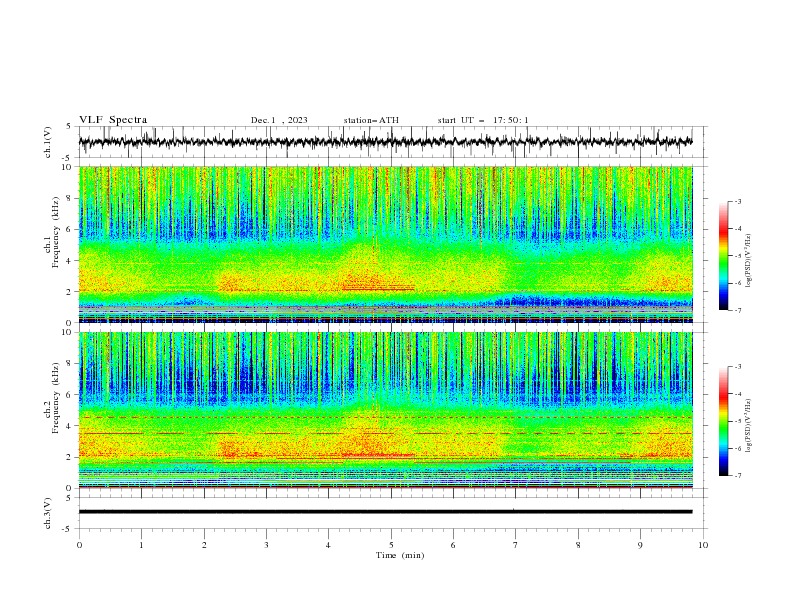Select the 'station=ATH' label
792x612 pixels.
(x=371, y=120)
